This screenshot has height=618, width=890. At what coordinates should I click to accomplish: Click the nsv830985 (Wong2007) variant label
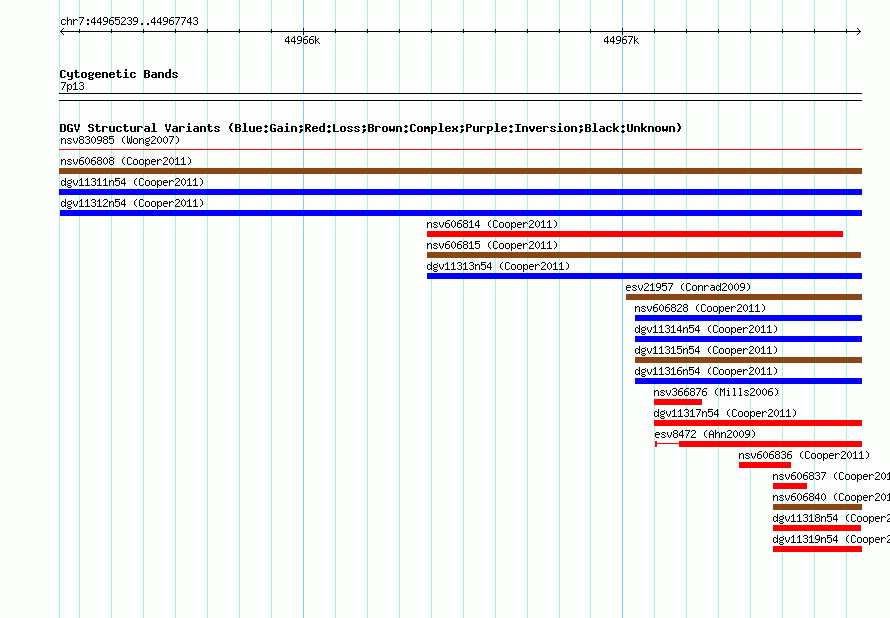pyautogui.click(x=120, y=140)
